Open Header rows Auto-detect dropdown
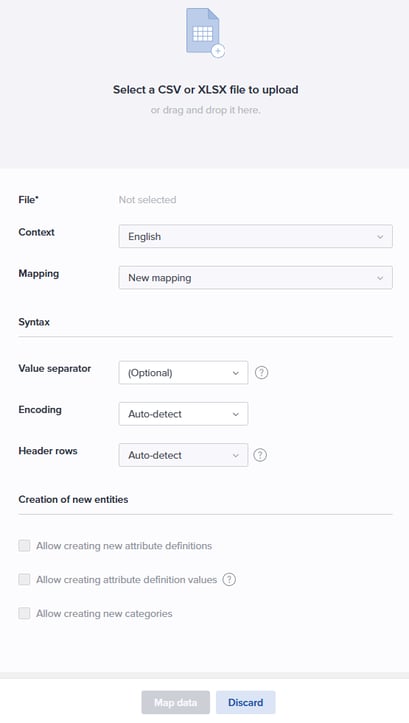Viewport: 409px width, 723px height. tap(183, 455)
